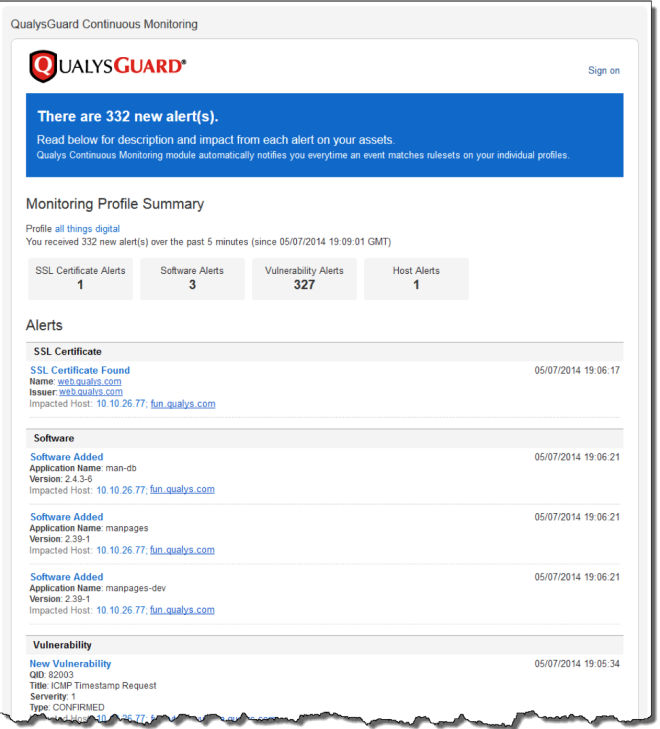
Task: Click fun.qualys.com under SSL Certificate Found
Action: click(183, 404)
